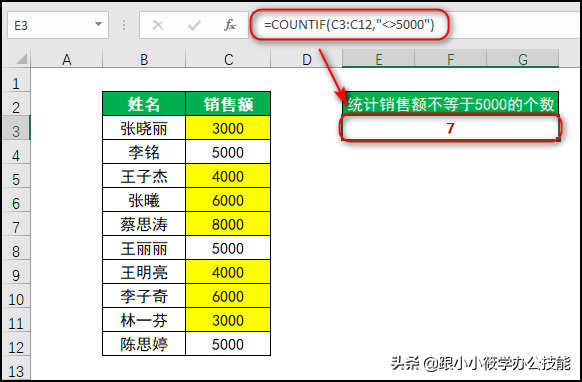Select cell containing 张晓丽
Screen dimensions: 582x382
(x=144, y=128)
